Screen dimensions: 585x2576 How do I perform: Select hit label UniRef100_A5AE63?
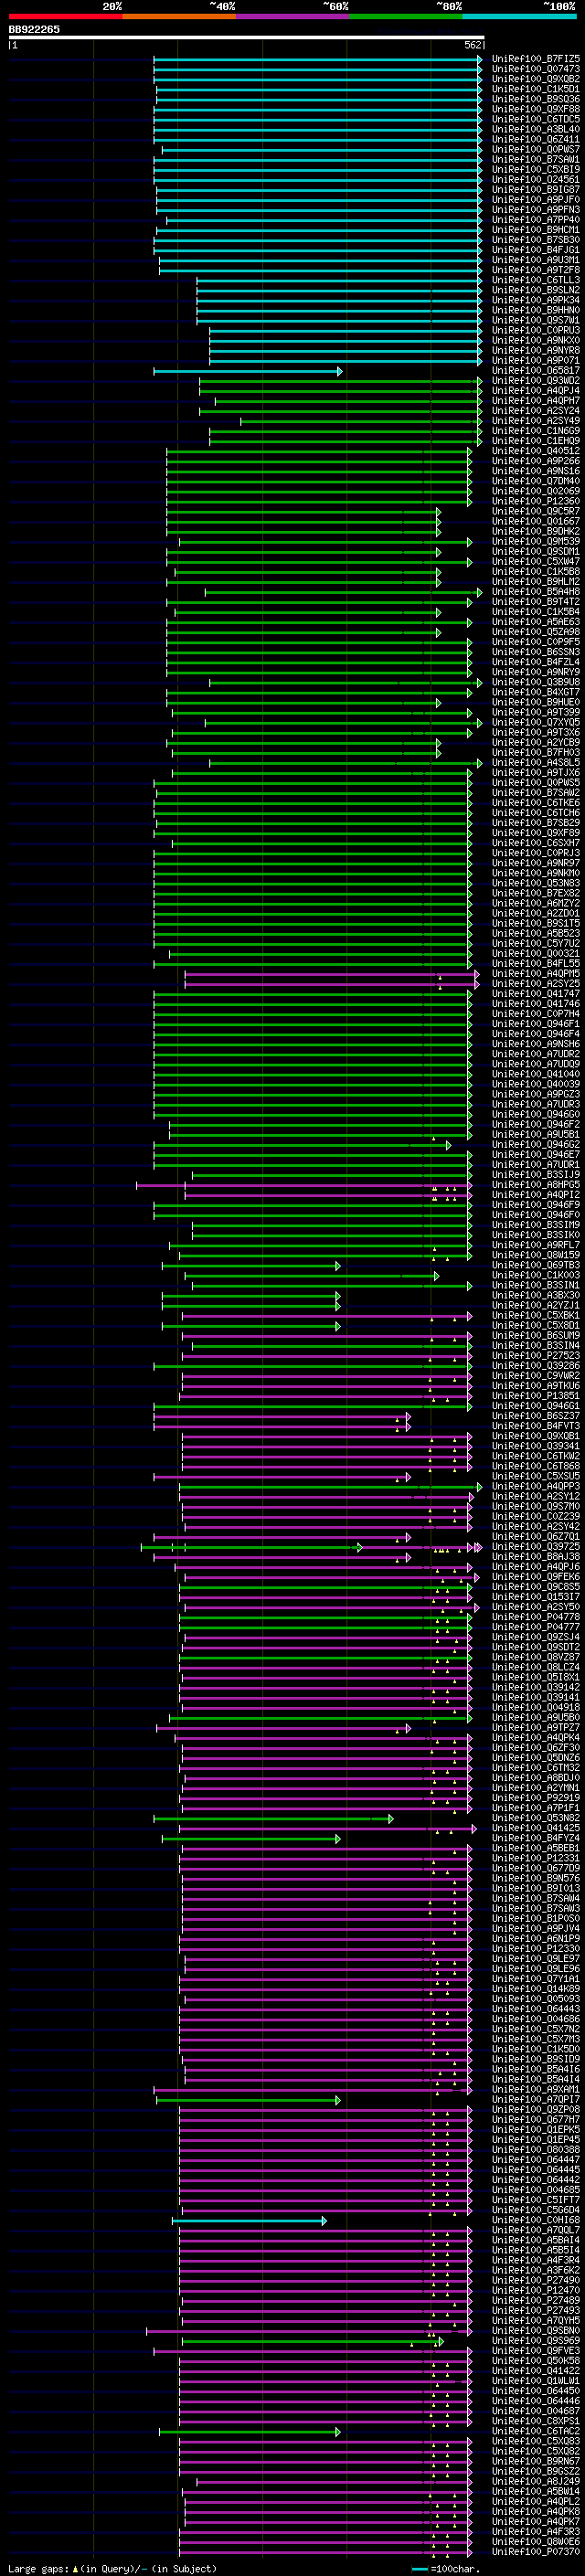coord(536,623)
